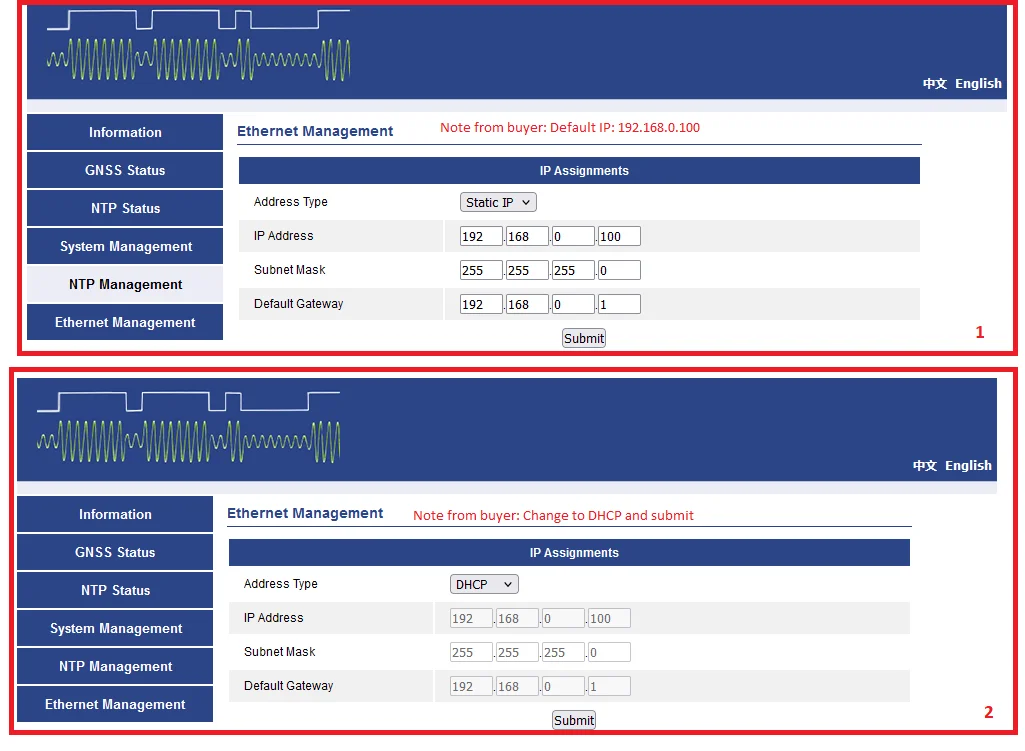This screenshot has width=1025, height=751.
Task: Select Ethernet Management in bottom panel
Action: tap(115, 704)
